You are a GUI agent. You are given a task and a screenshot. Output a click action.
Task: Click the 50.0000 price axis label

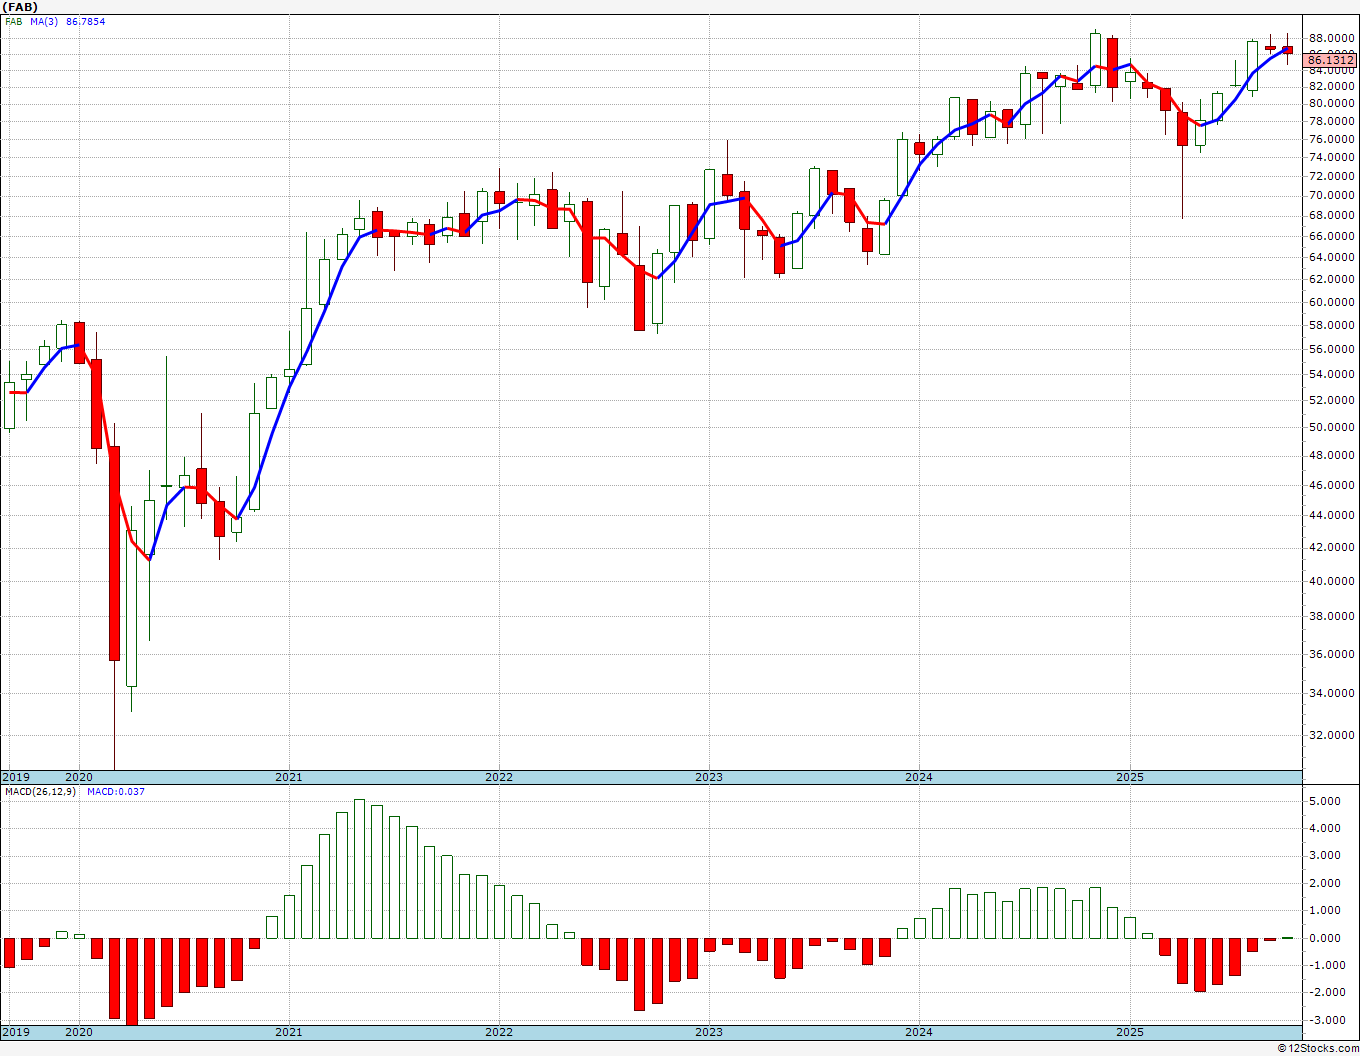point(1332,427)
